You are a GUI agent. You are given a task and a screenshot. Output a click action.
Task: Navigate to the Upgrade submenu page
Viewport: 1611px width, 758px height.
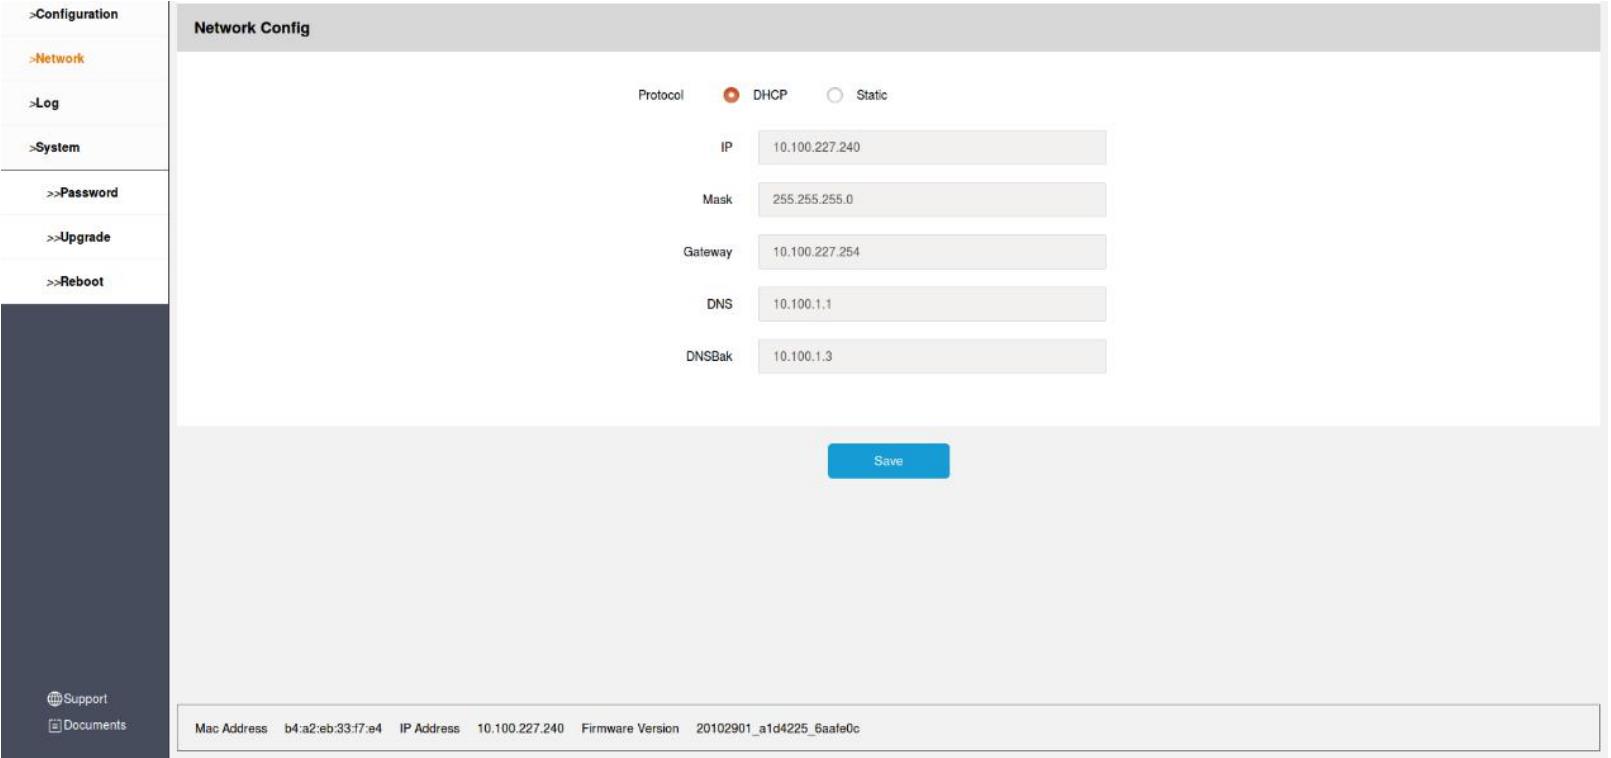(80, 237)
